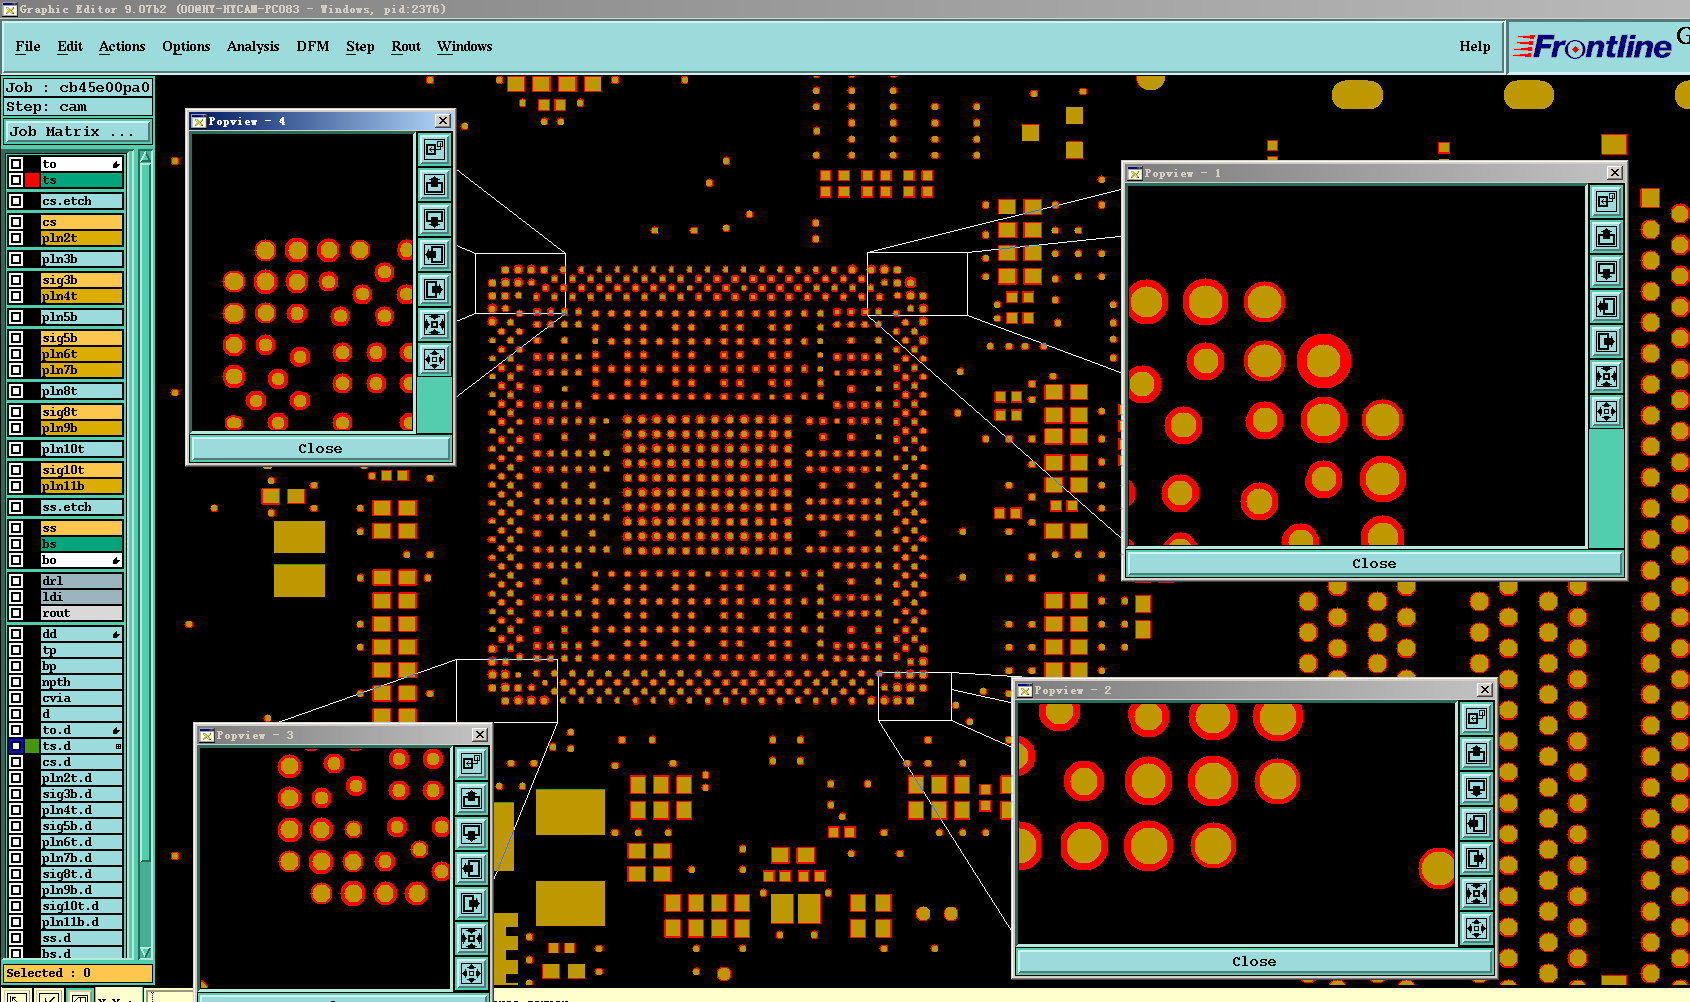The width and height of the screenshot is (1690, 1002).
Task: Click inward-arrows zoom icon in Popview 4
Action: tap(434, 324)
